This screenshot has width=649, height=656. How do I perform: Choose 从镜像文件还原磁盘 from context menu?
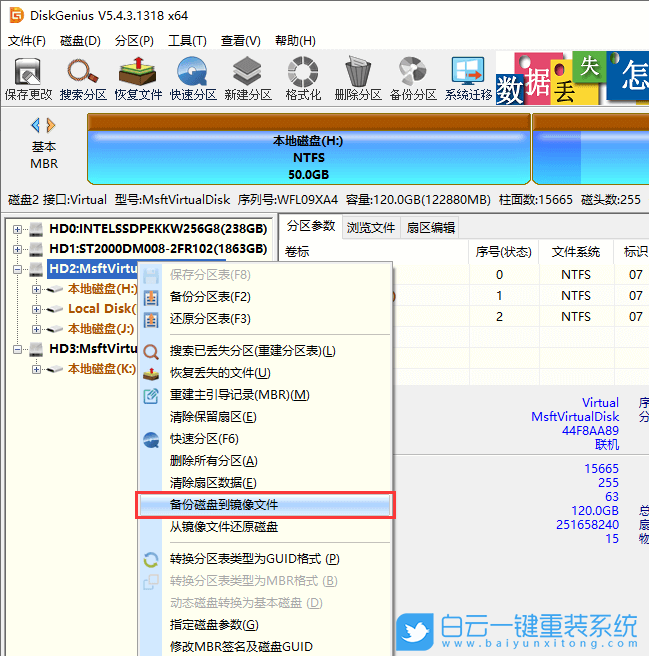tap(265, 527)
